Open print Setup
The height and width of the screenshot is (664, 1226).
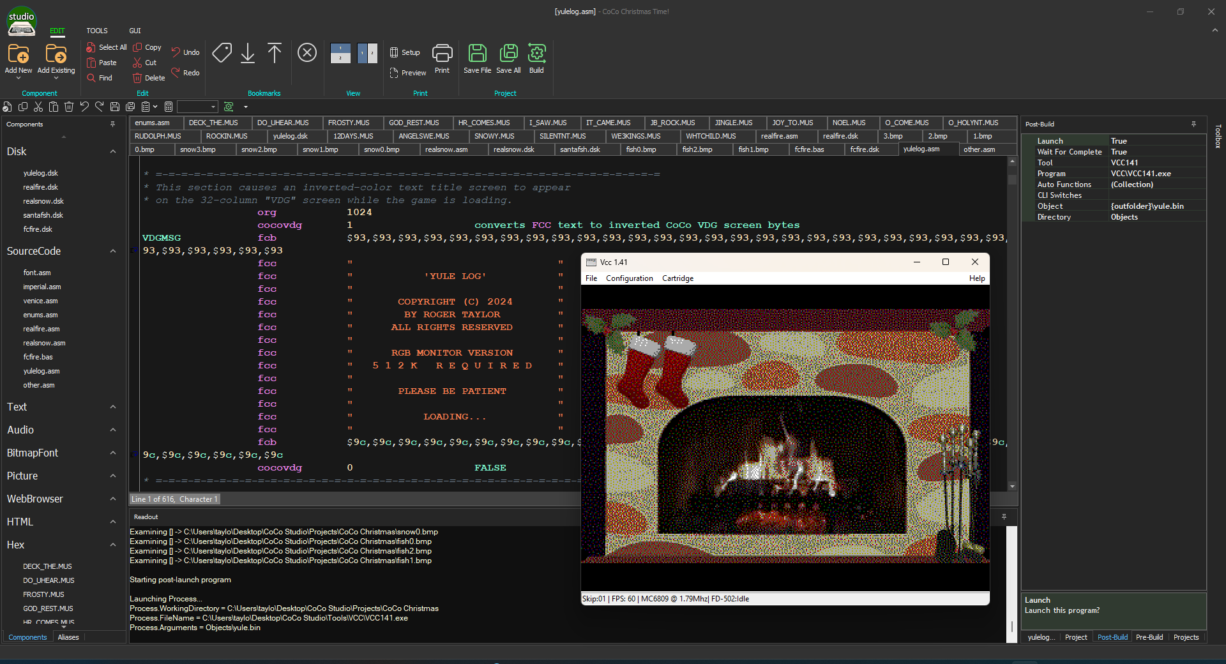[405, 52]
